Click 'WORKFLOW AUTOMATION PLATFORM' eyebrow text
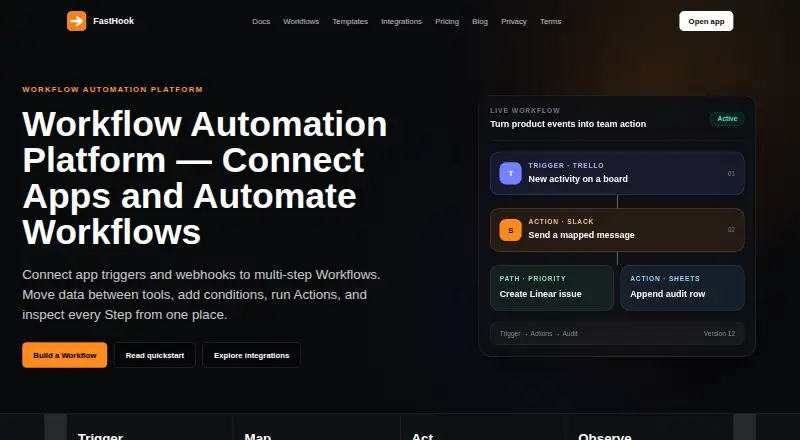This screenshot has height=440, width=800. click(x=113, y=89)
